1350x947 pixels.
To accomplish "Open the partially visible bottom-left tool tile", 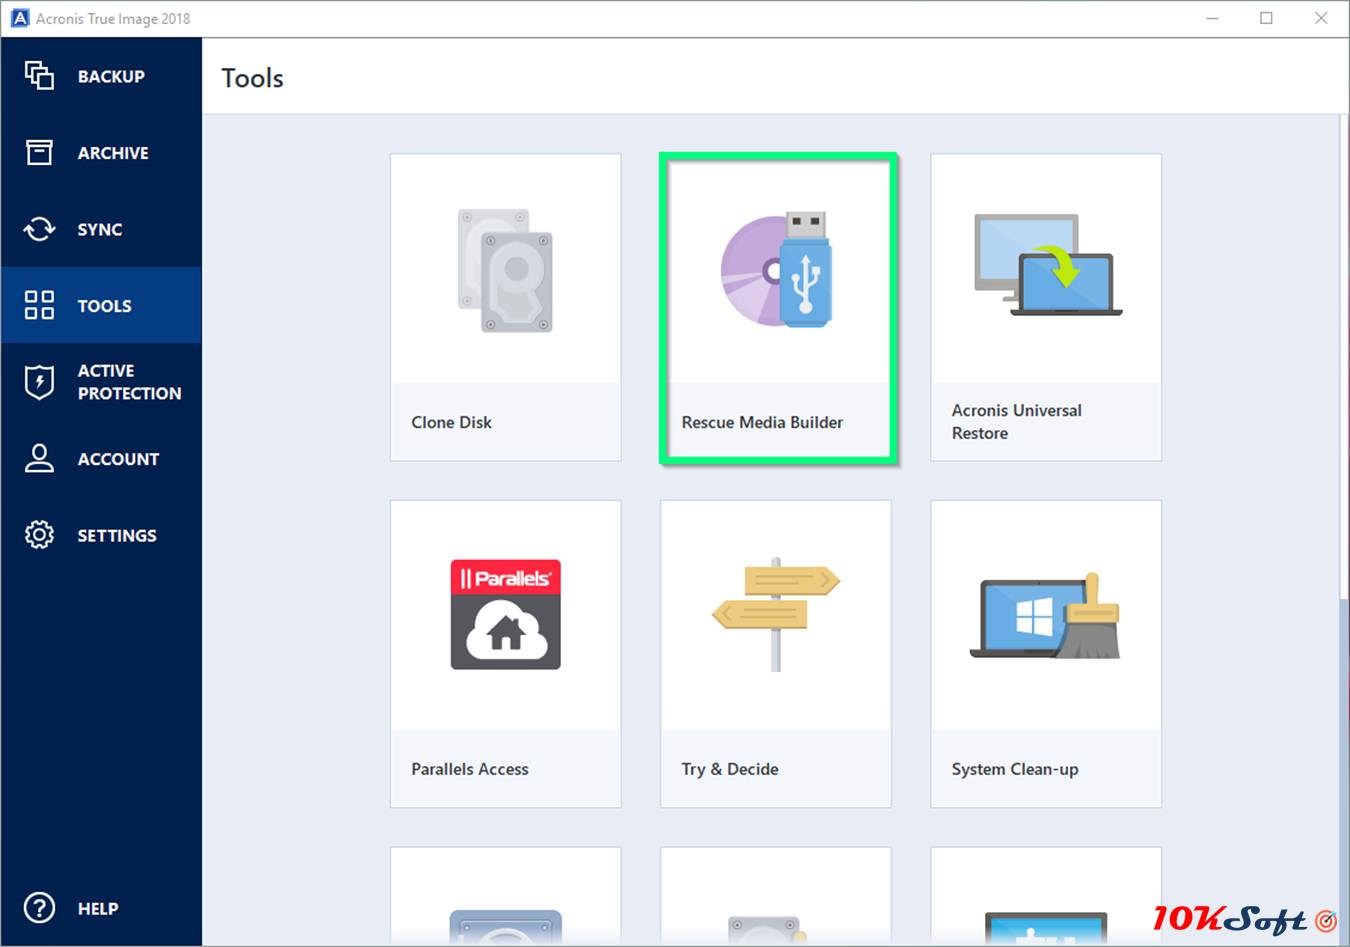I will [x=505, y=896].
